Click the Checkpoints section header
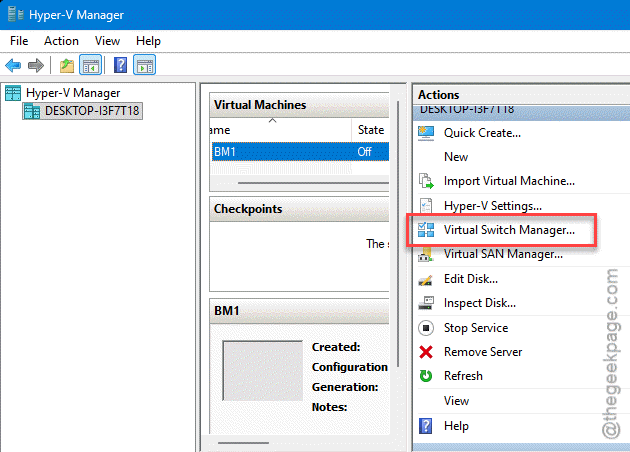Viewport: 630px width, 452px height. pos(299,209)
